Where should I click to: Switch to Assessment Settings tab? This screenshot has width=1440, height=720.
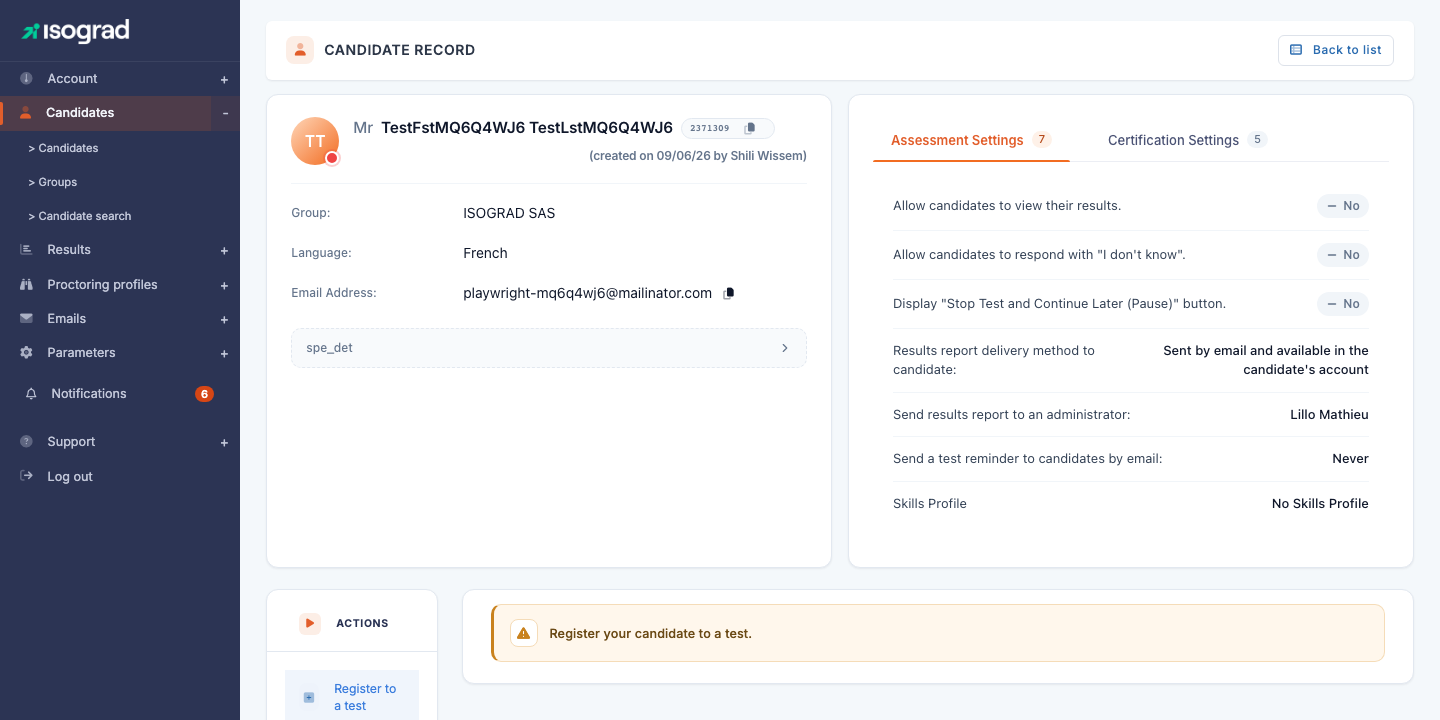(971, 140)
